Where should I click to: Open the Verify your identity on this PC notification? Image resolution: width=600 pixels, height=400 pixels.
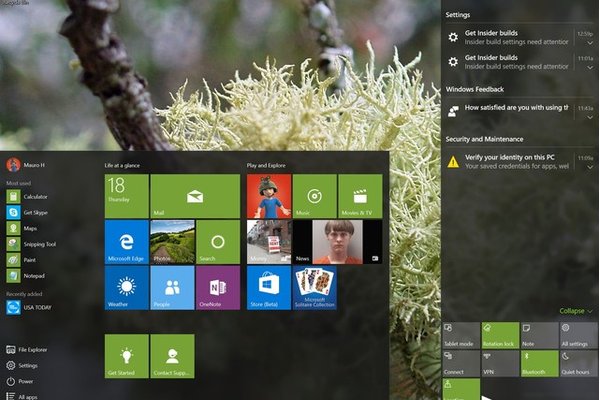click(517, 162)
